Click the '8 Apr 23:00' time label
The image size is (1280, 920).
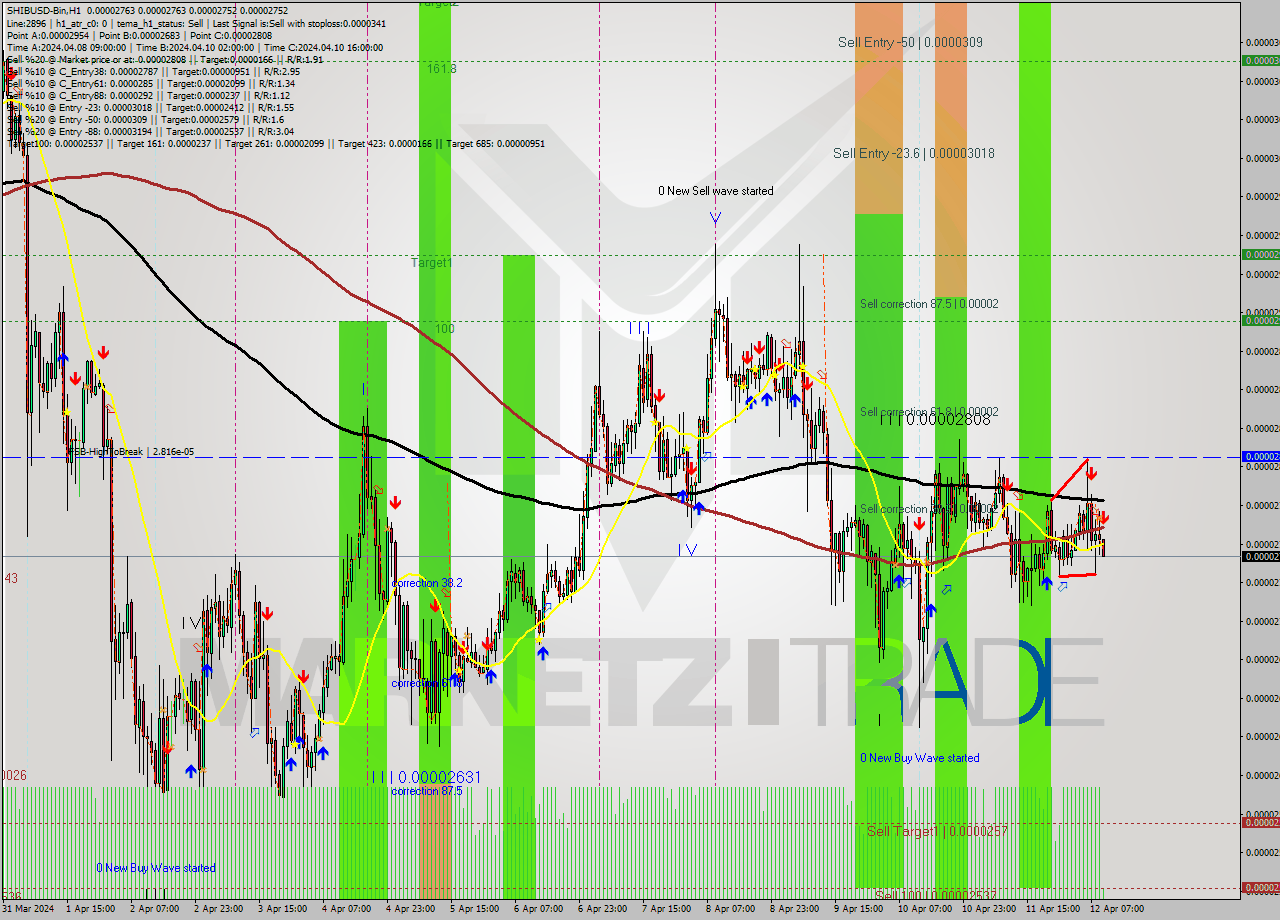[x=797, y=909]
